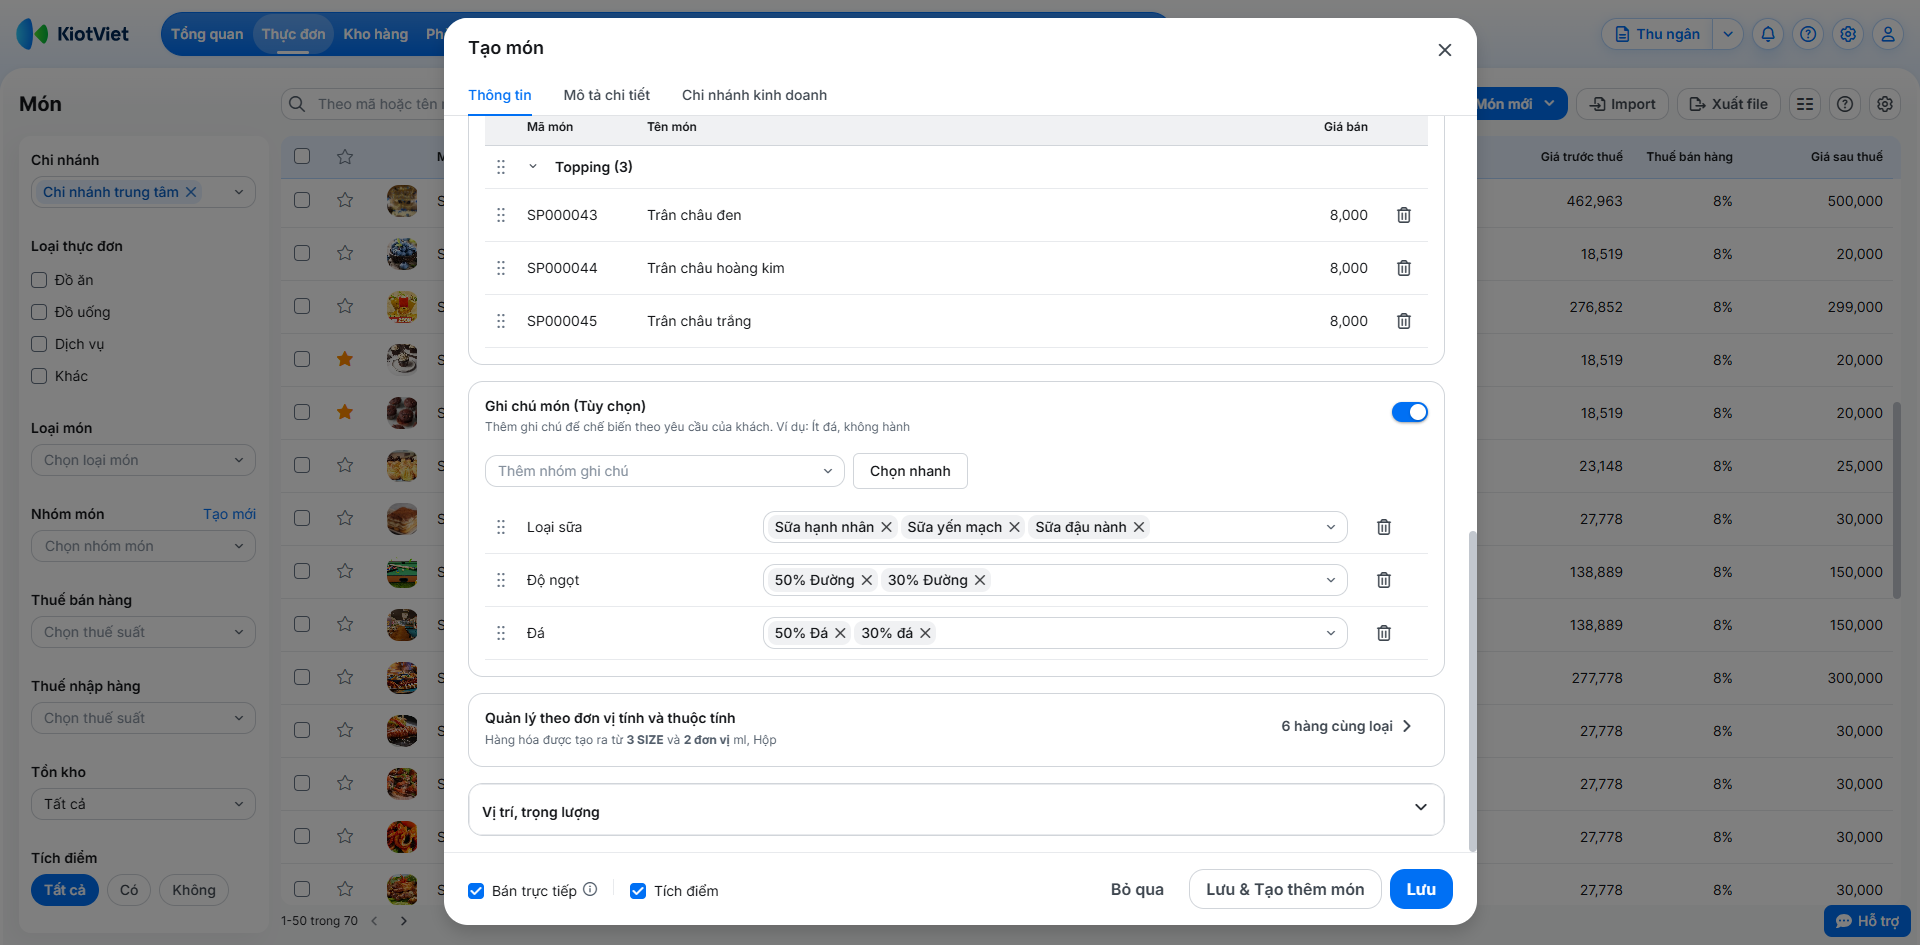Uncheck the Tích điểm checkbox
This screenshot has height=945, width=1920.
click(638, 891)
